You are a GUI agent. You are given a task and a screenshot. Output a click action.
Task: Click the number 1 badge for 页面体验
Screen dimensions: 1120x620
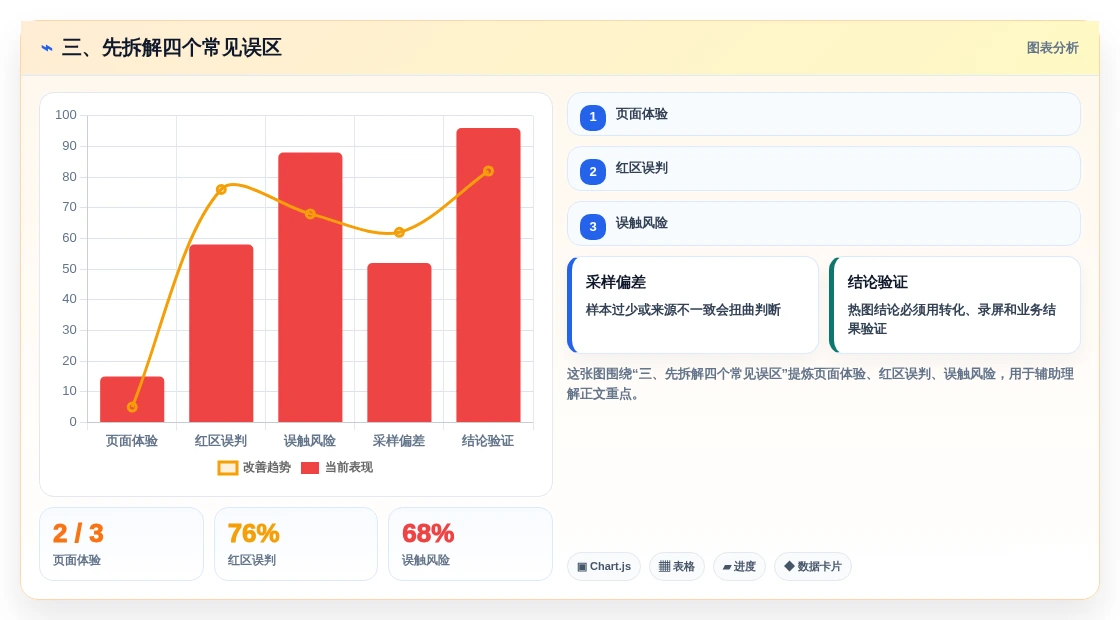tap(593, 117)
